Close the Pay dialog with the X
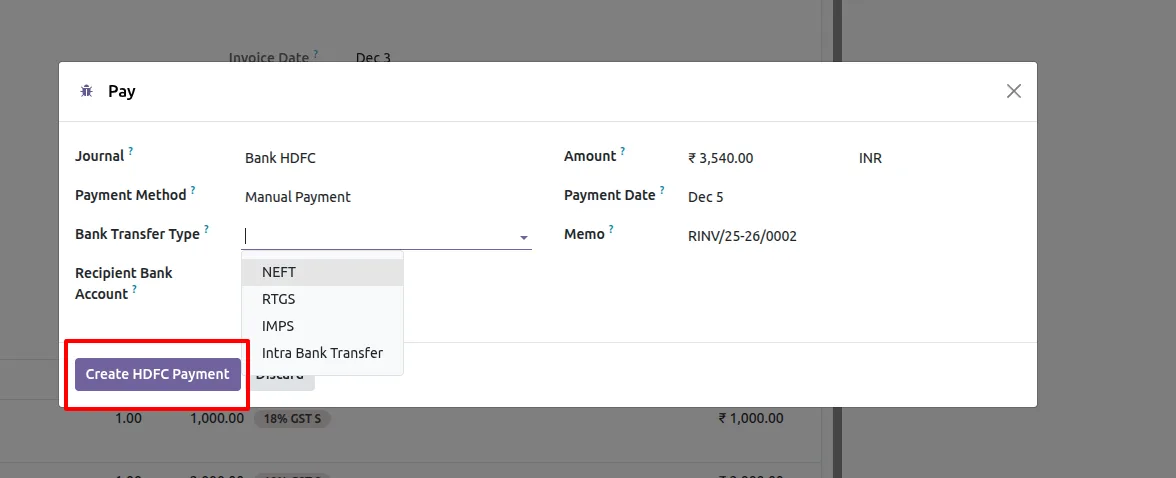 (1013, 91)
